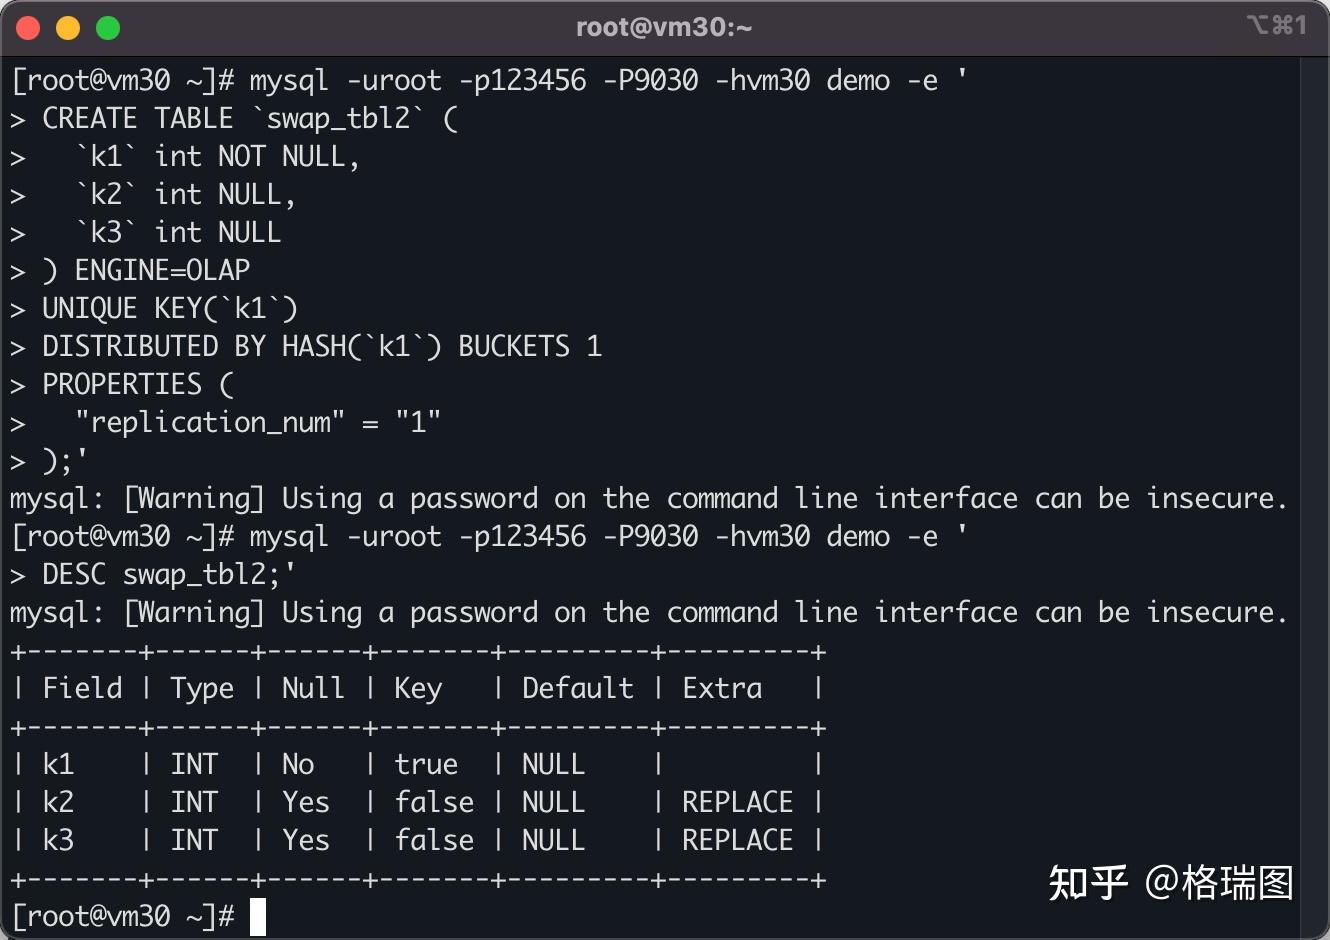
Task: Click the Default column header
Action: pyautogui.click(x=577, y=689)
